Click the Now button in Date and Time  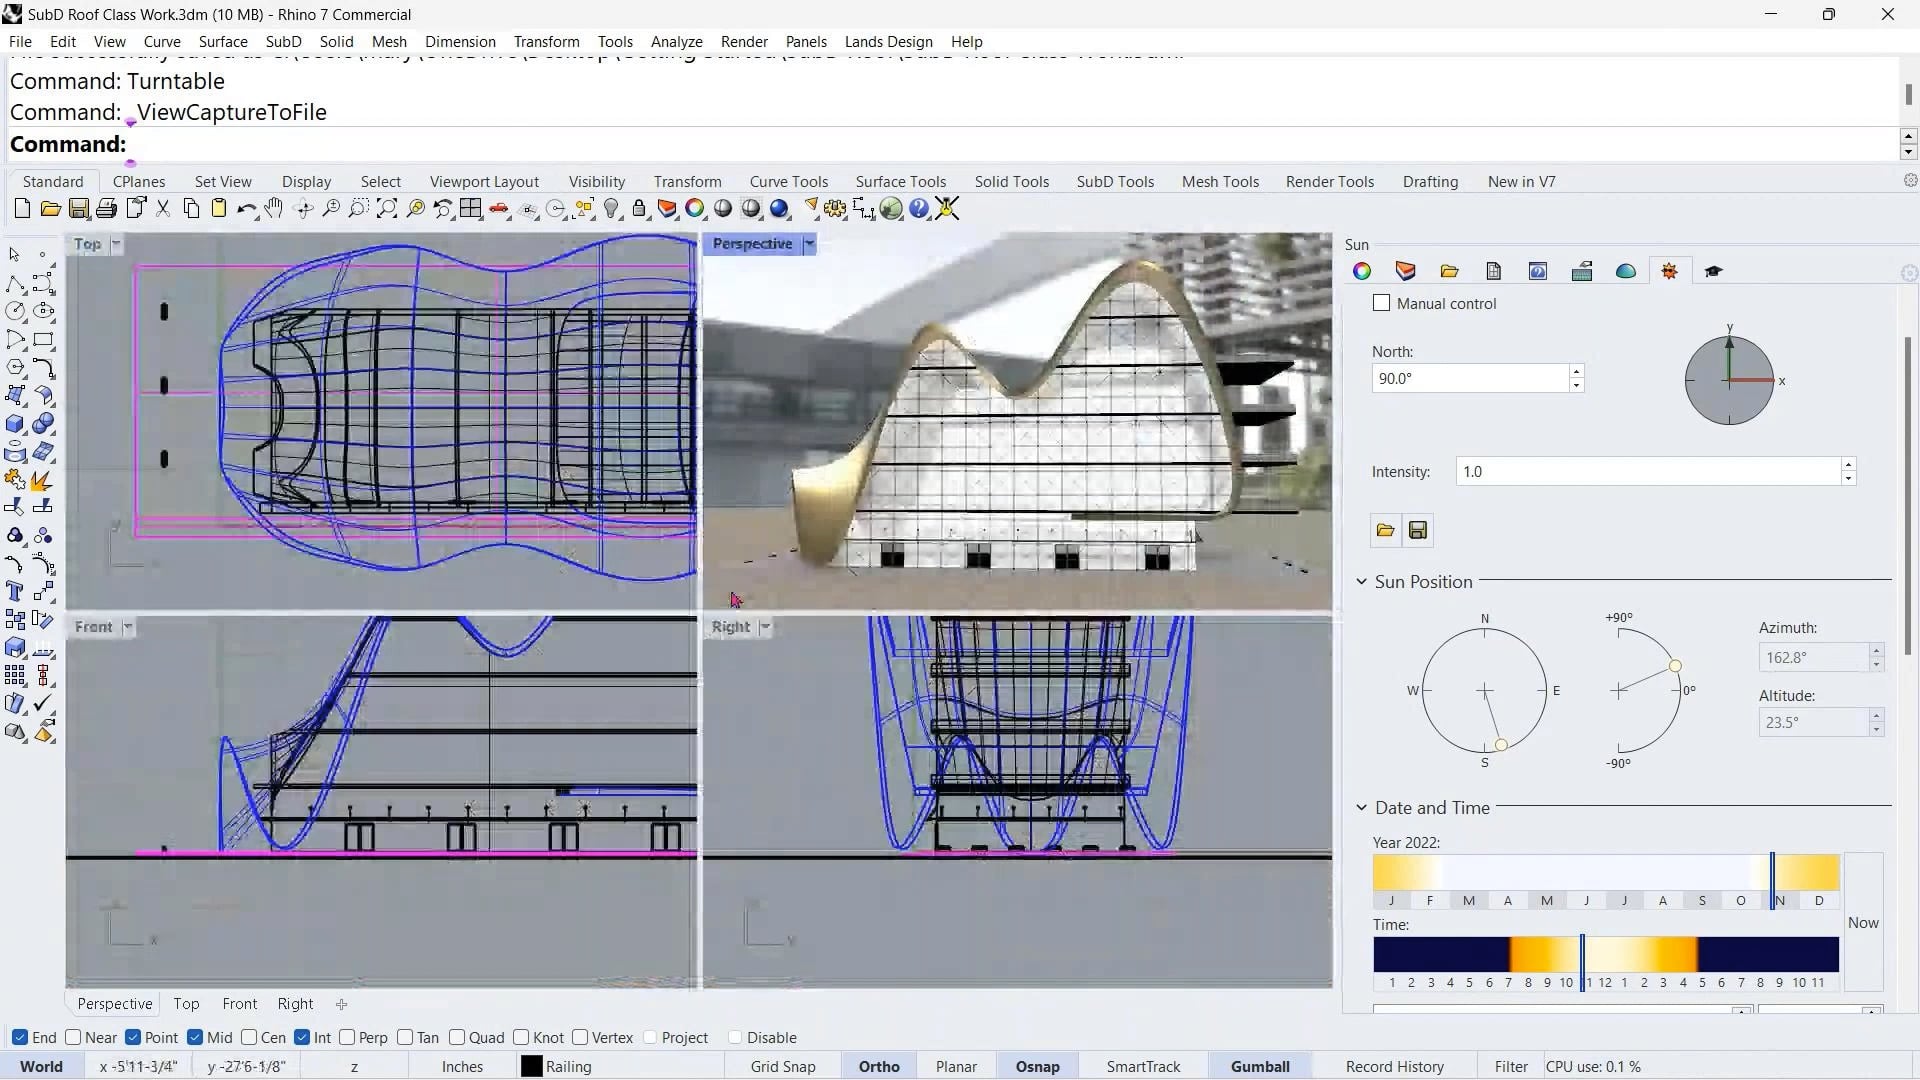coord(1863,923)
